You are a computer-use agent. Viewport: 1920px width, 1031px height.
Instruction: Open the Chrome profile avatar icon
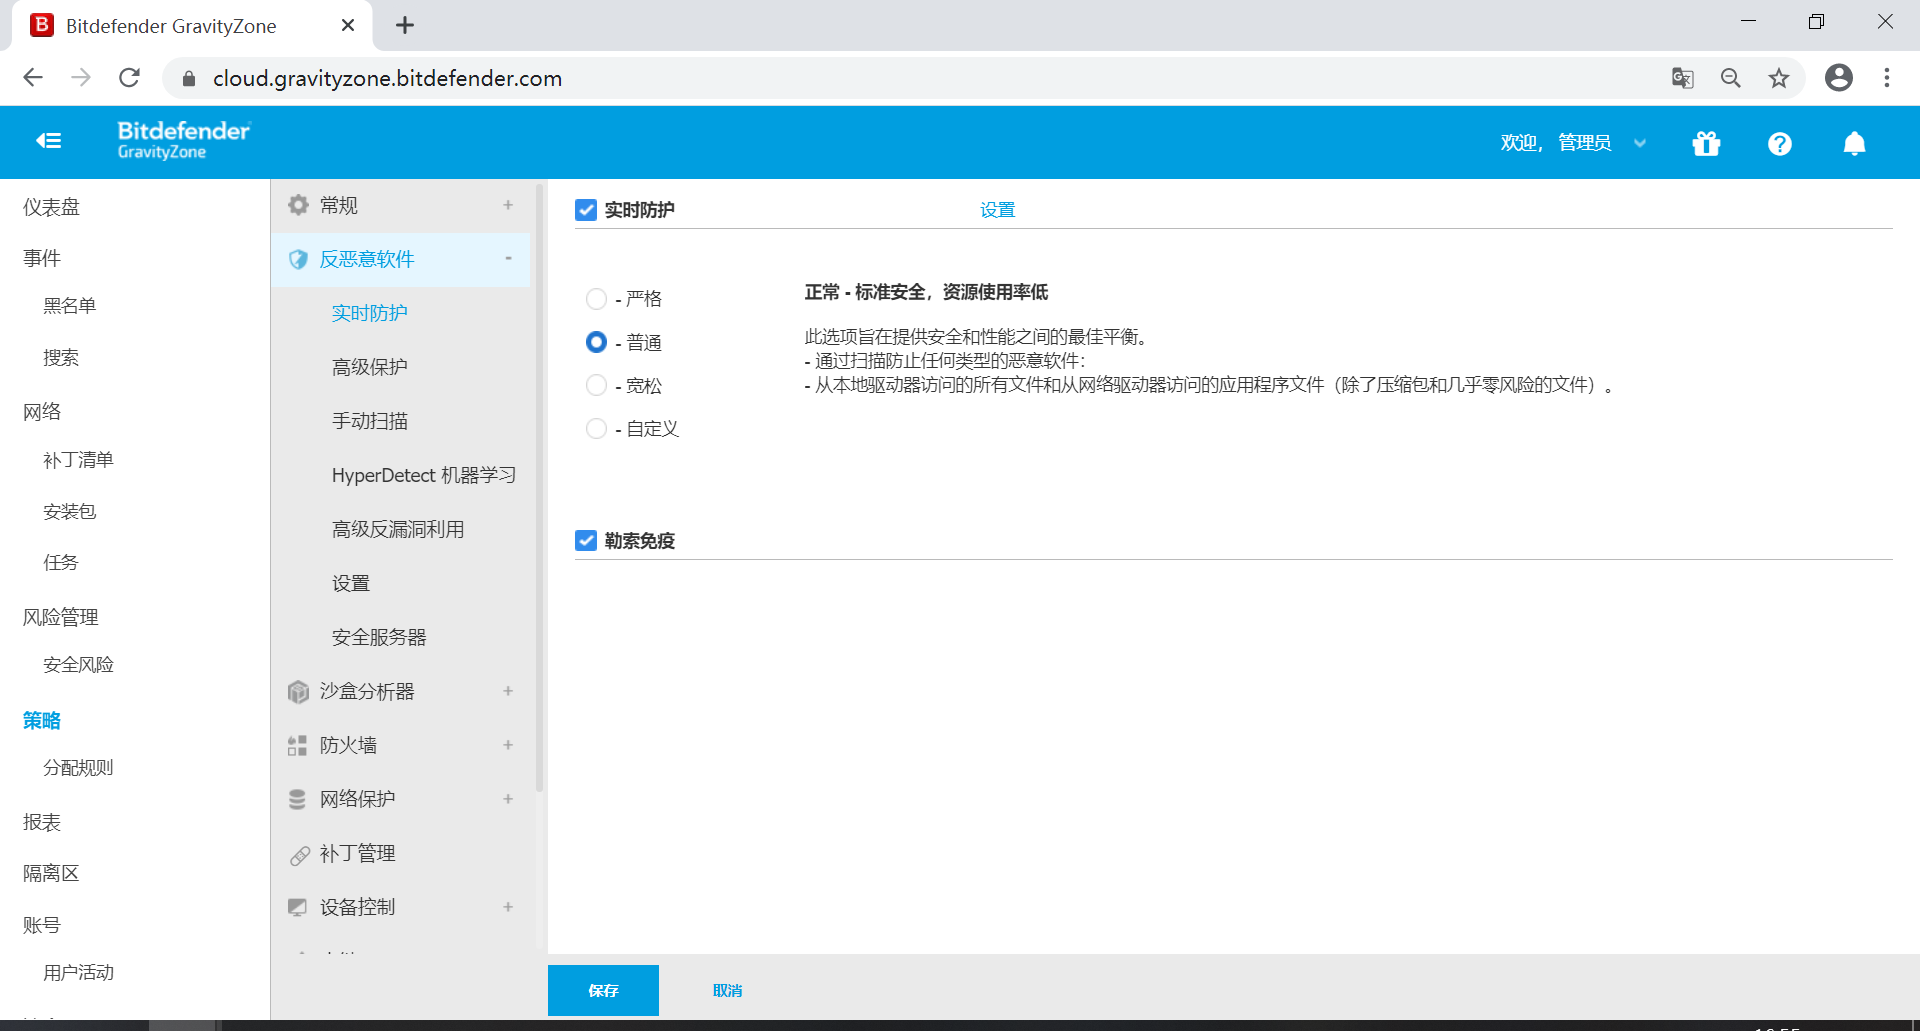(x=1839, y=77)
